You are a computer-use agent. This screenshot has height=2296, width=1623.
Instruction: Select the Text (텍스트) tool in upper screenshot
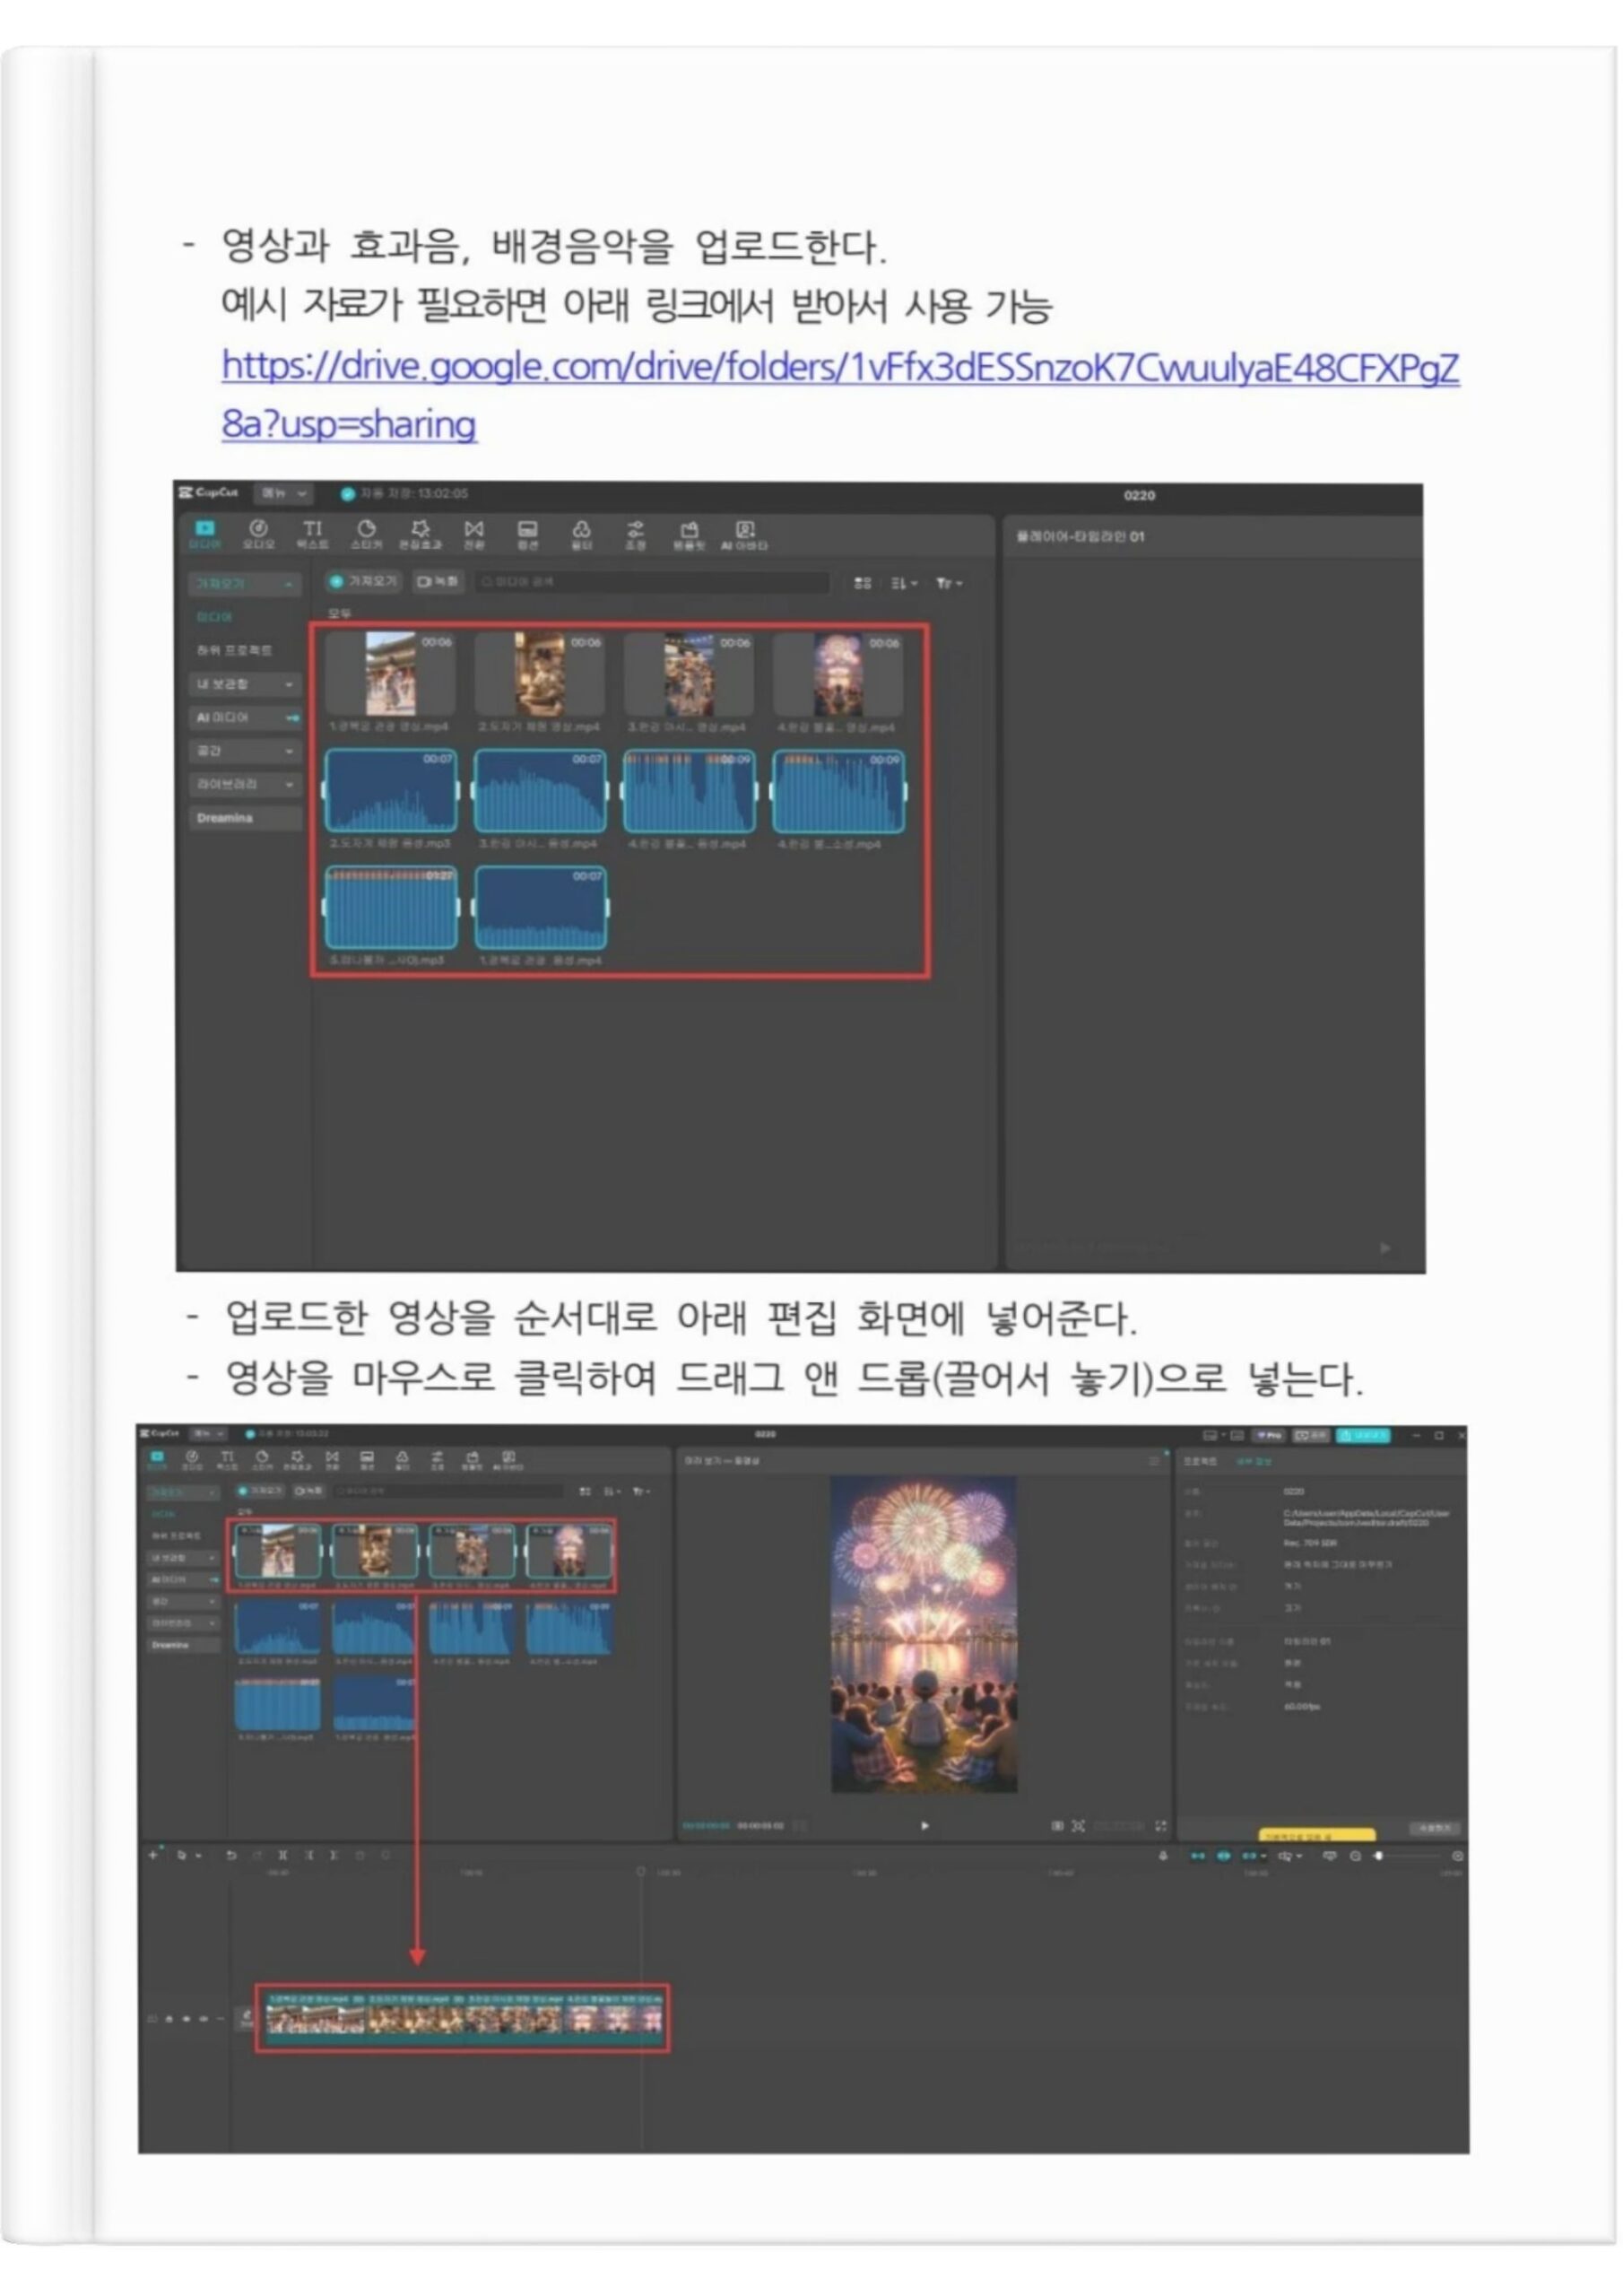[x=312, y=534]
